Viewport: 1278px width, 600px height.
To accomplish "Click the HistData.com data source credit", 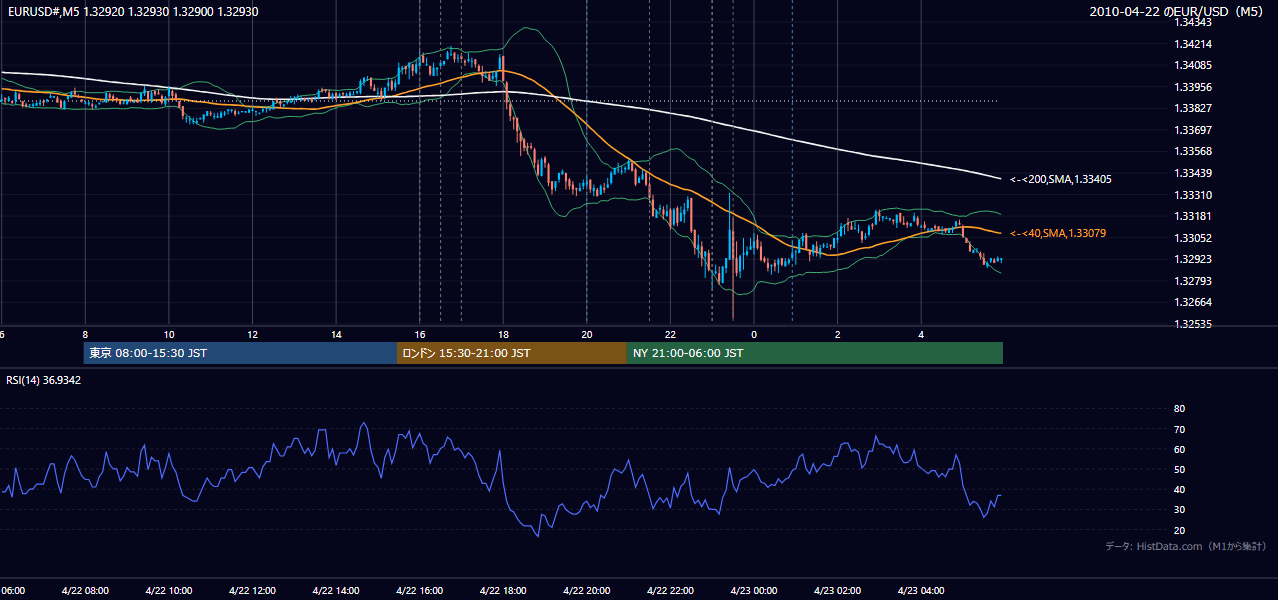I will 1186,546.
